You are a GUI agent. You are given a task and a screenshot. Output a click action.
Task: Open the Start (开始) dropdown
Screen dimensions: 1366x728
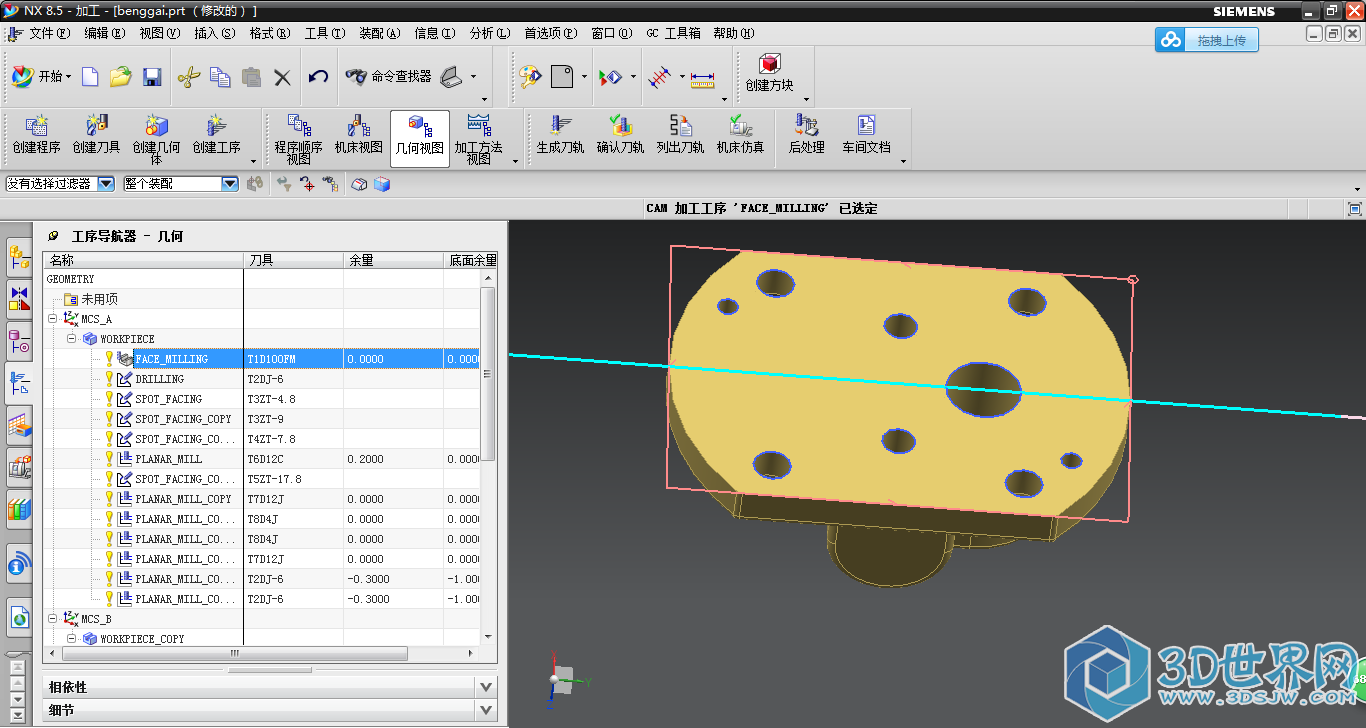pos(42,76)
